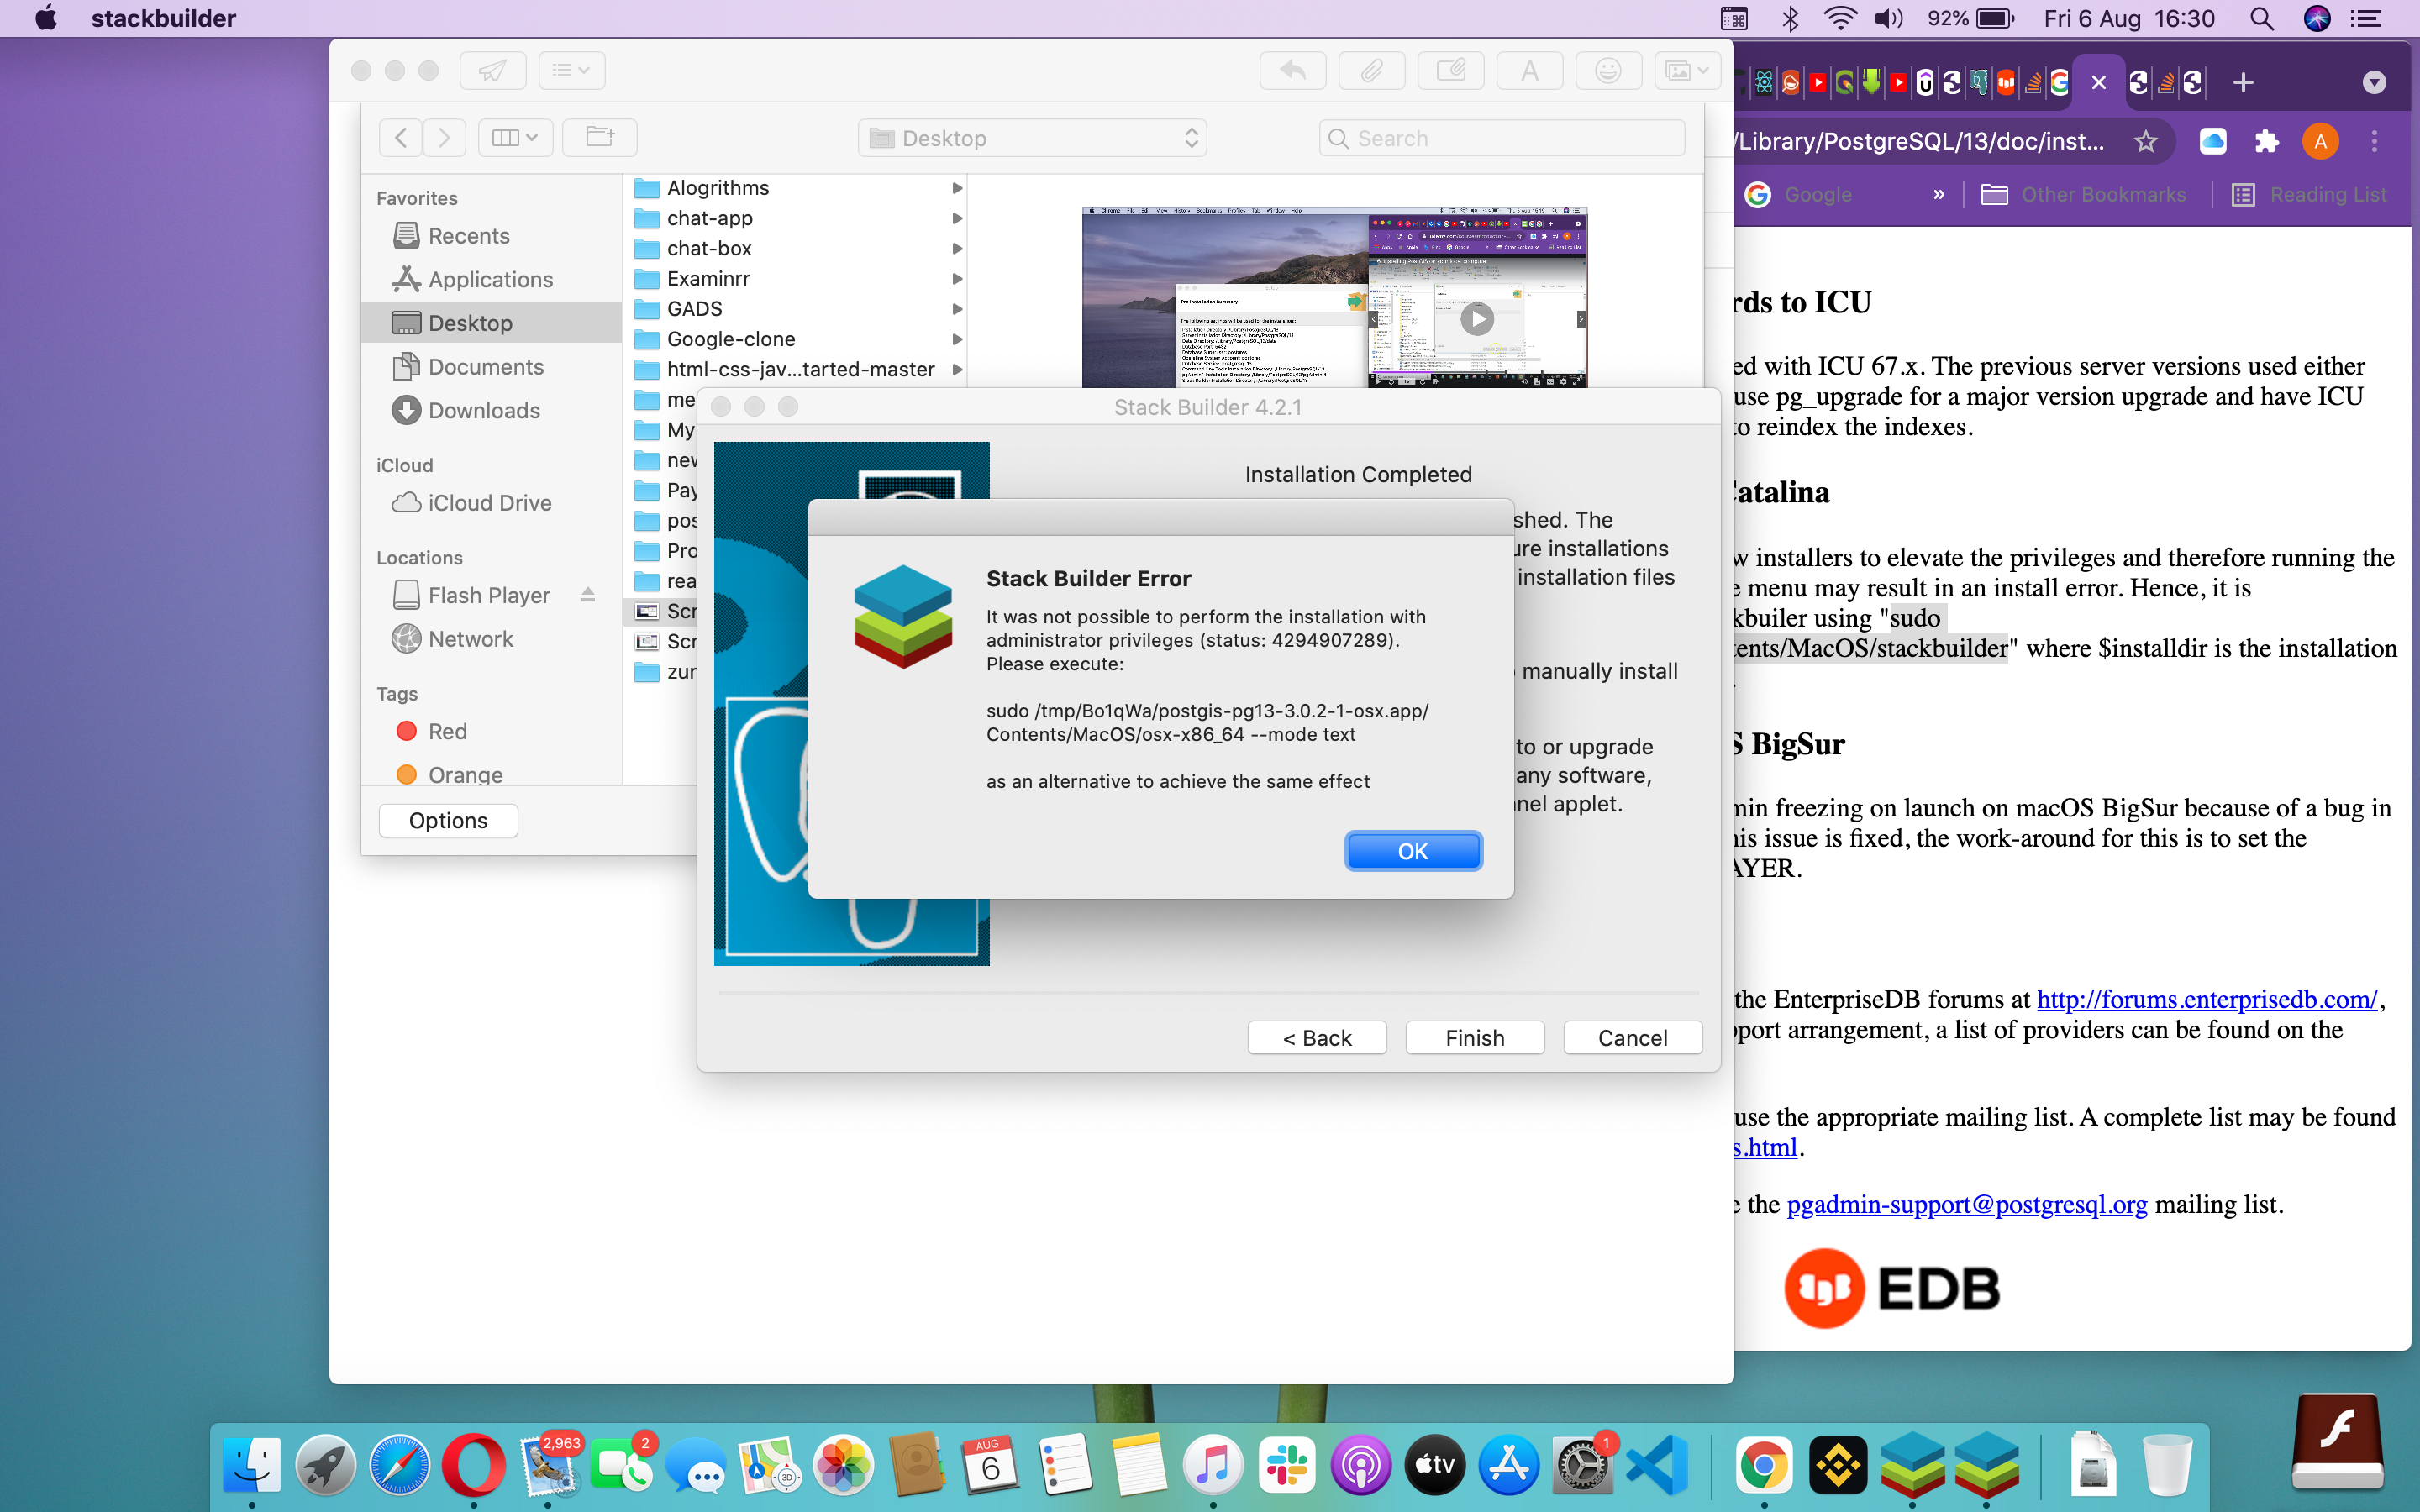2420x1512 pixels.
Task: Expand the Google-clone folder arrow
Action: coord(957,339)
